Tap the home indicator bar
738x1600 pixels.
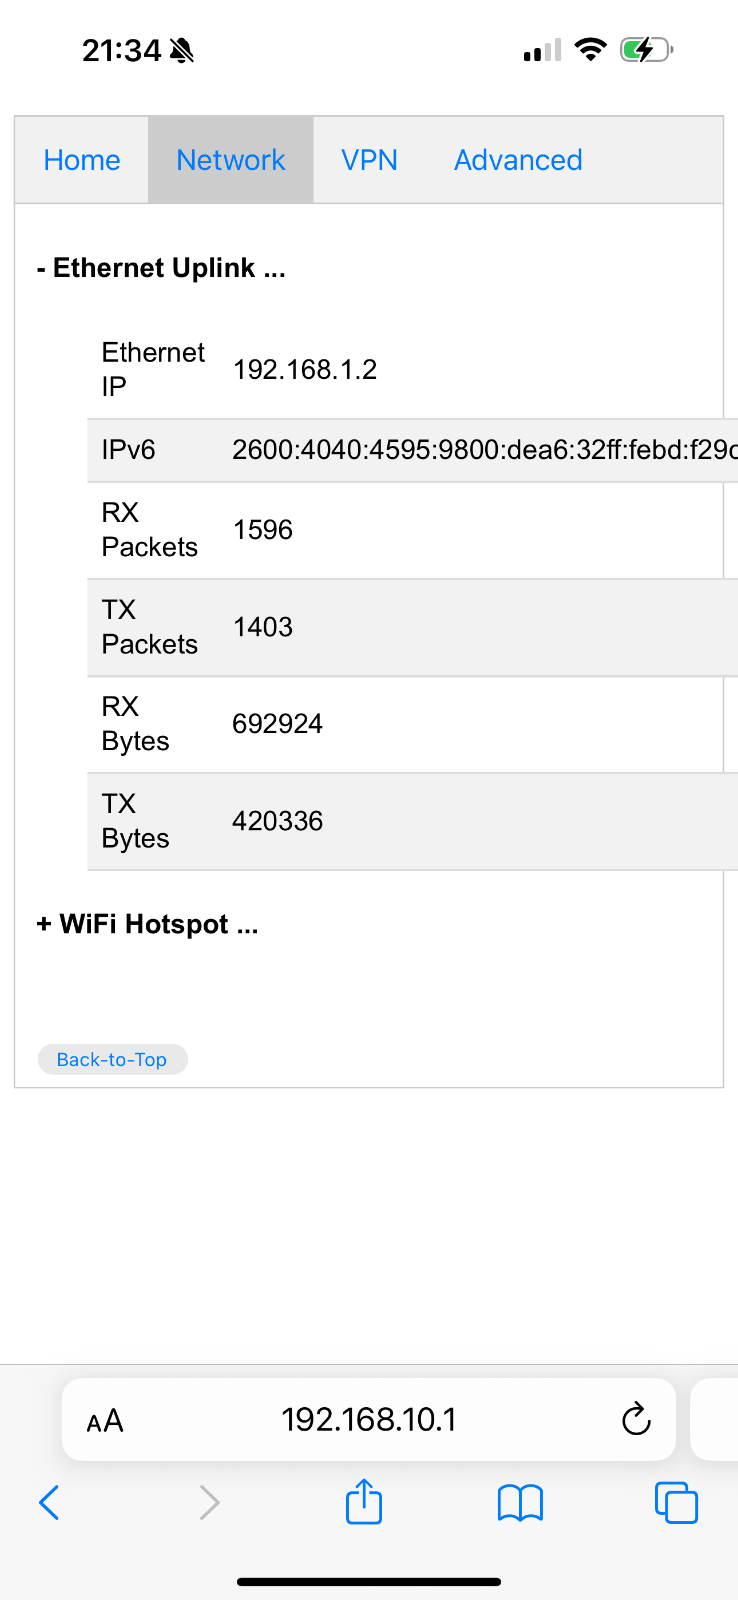[369, 1582]
